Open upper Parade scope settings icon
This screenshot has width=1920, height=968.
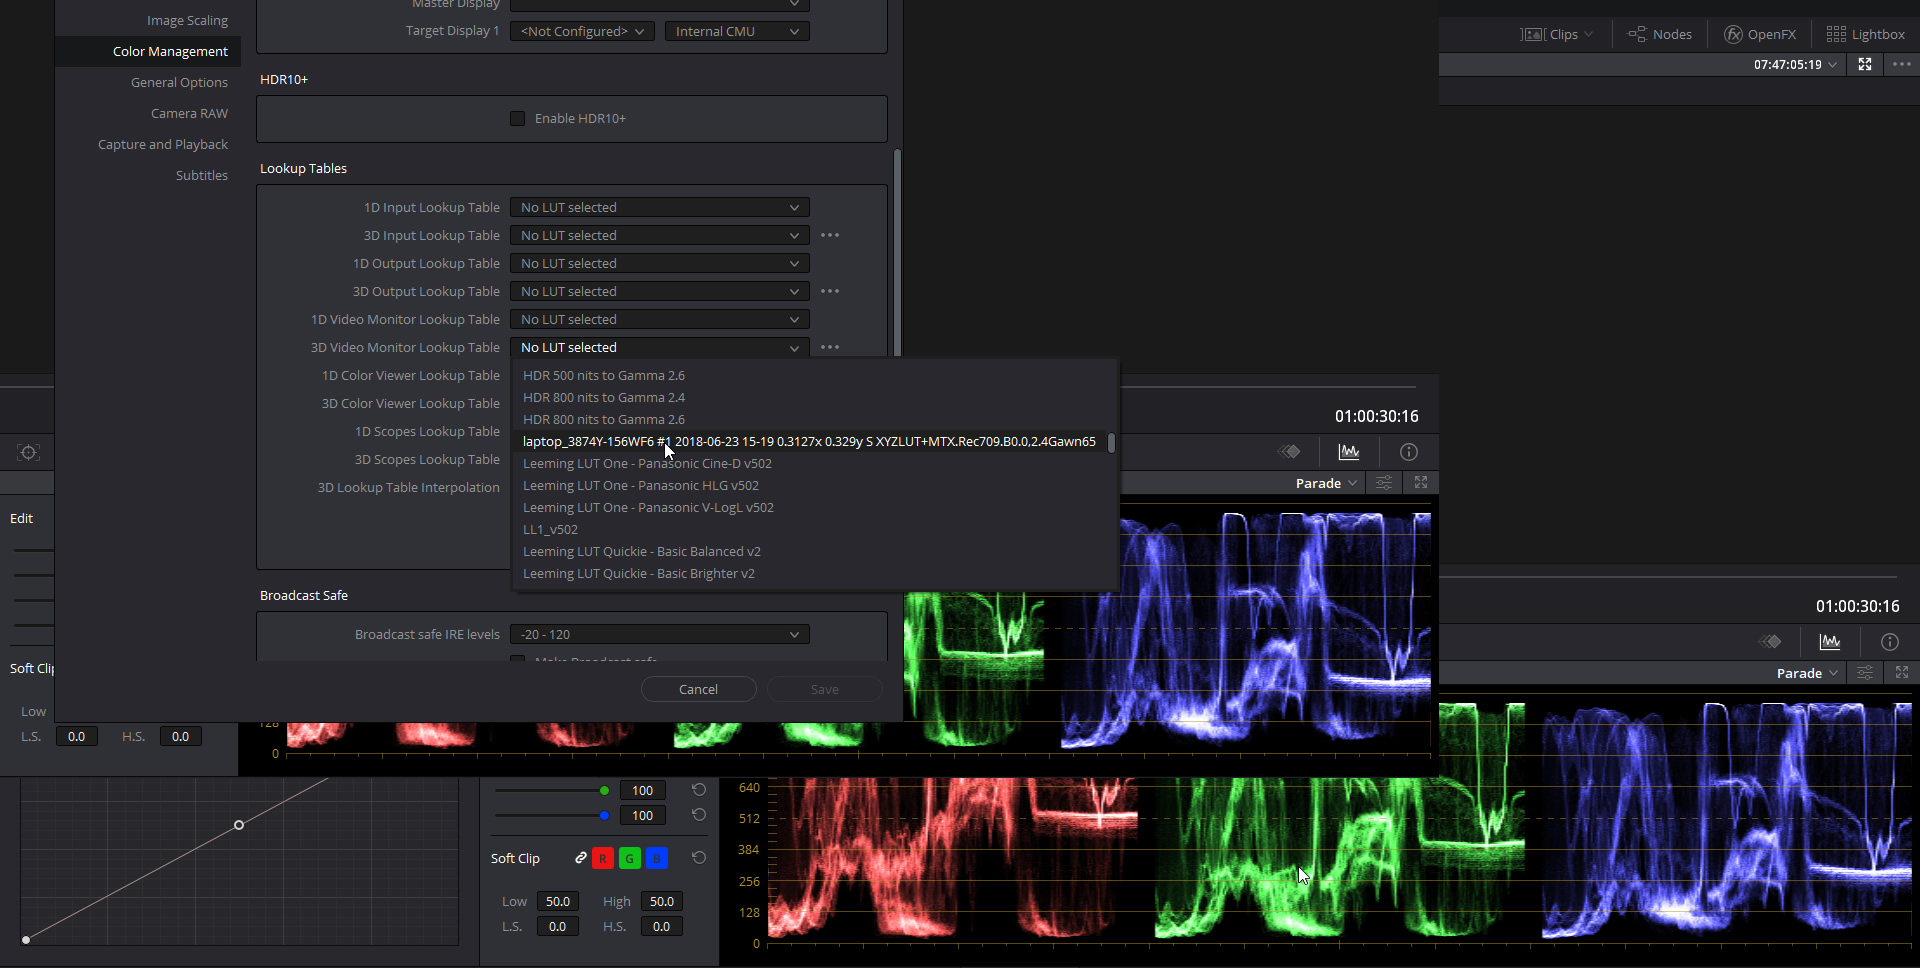(1384, 483)
